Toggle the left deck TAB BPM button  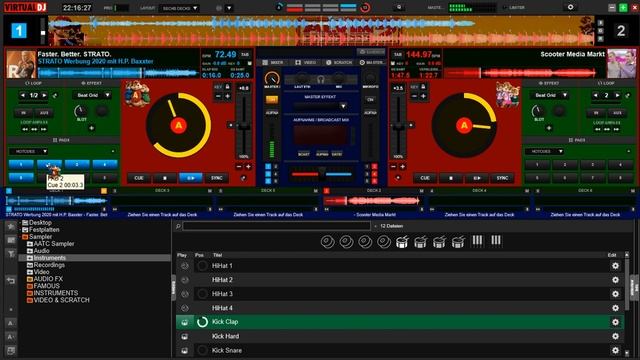coord(245,55)
